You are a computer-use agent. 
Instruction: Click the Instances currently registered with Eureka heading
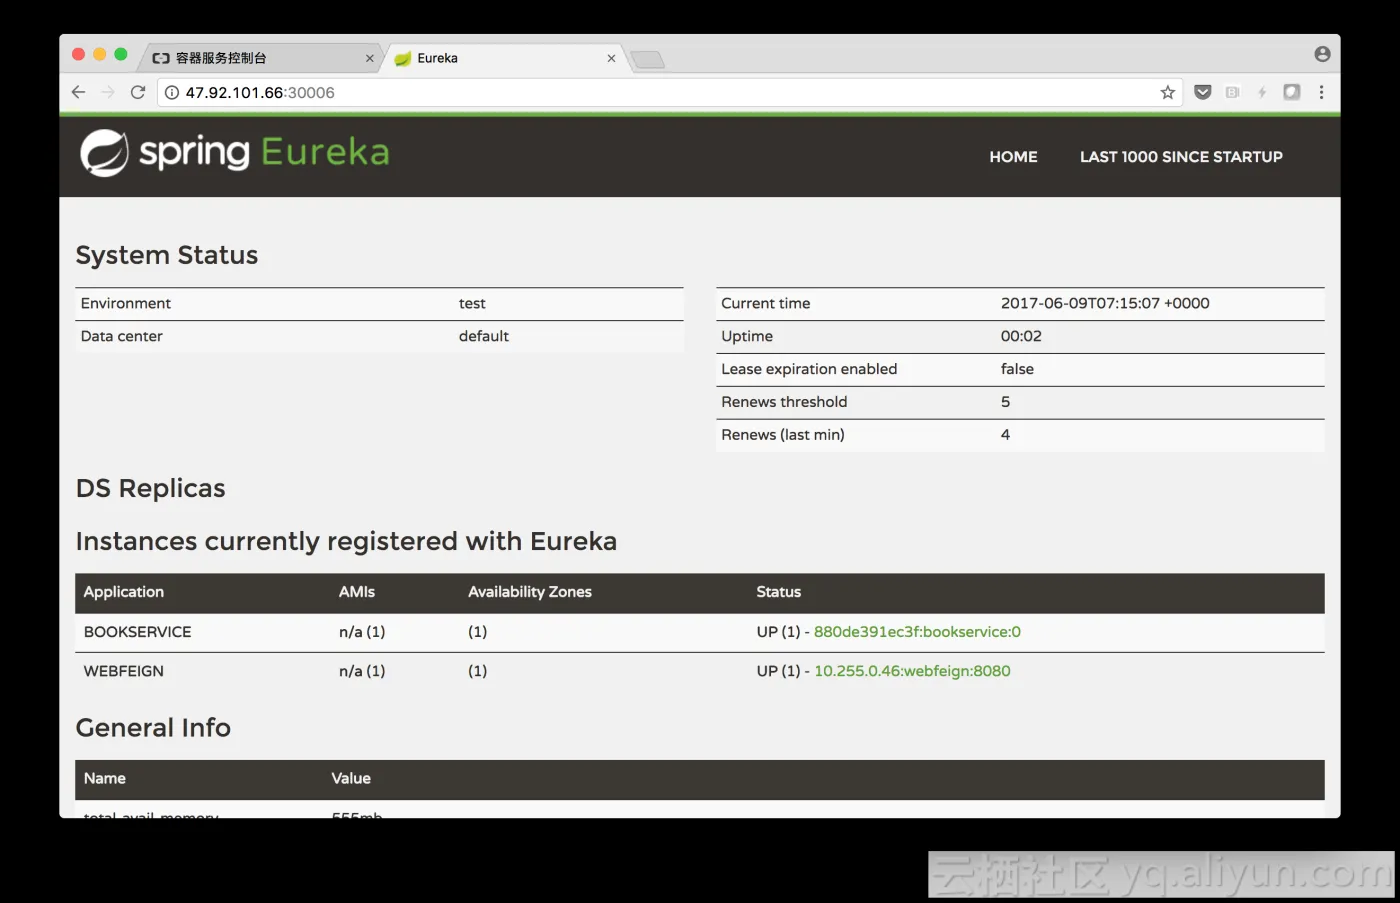[x=346, y=541]
